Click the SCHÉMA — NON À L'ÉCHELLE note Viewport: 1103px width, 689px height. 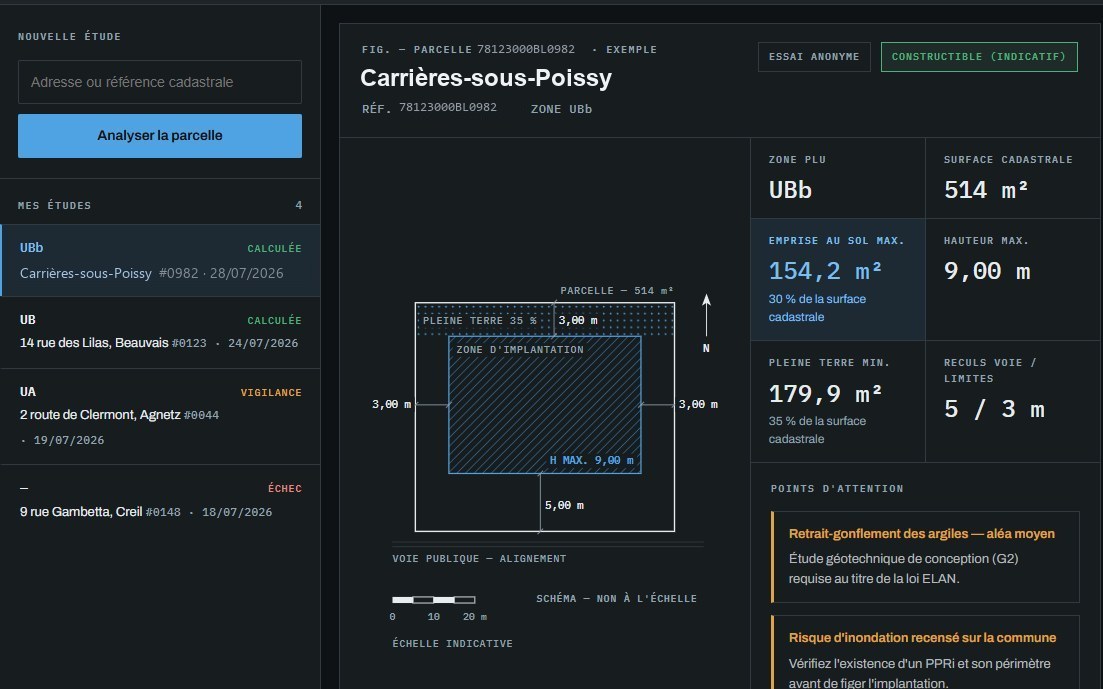[x=616, y=599]
